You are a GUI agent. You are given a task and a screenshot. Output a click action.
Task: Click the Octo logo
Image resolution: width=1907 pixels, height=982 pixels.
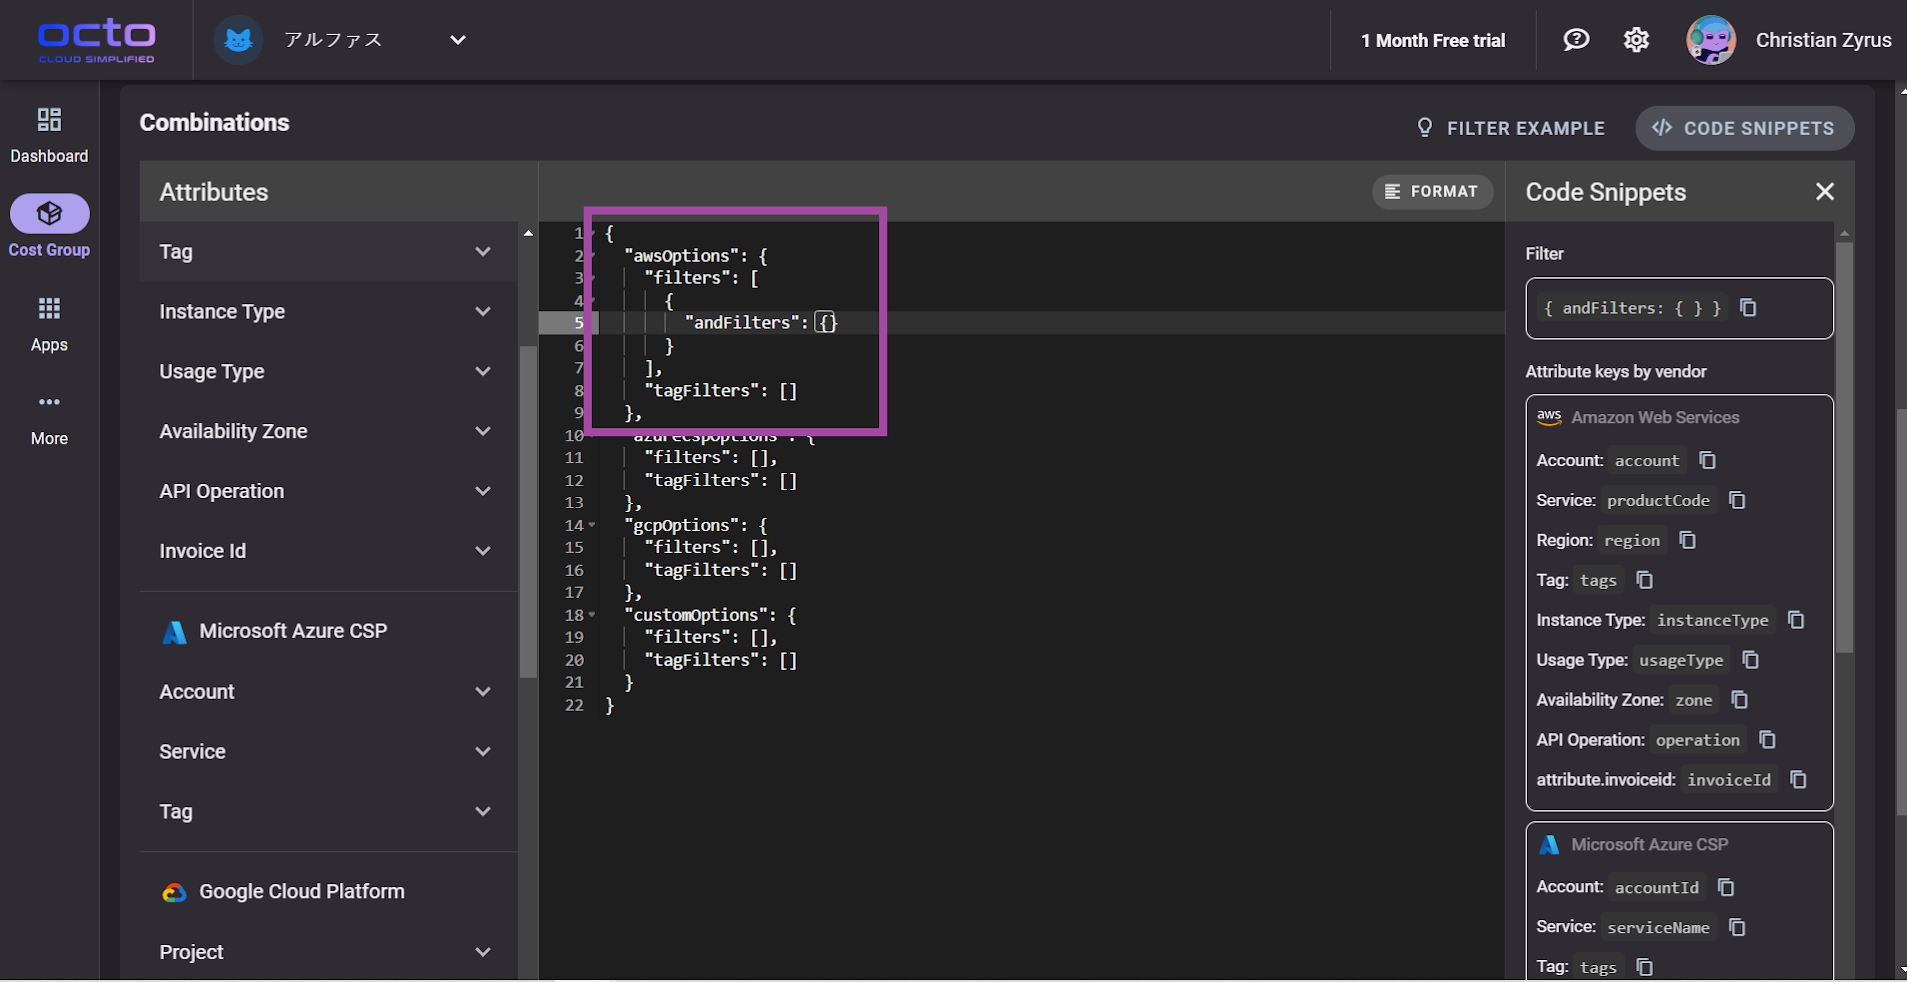coord(97,40)
